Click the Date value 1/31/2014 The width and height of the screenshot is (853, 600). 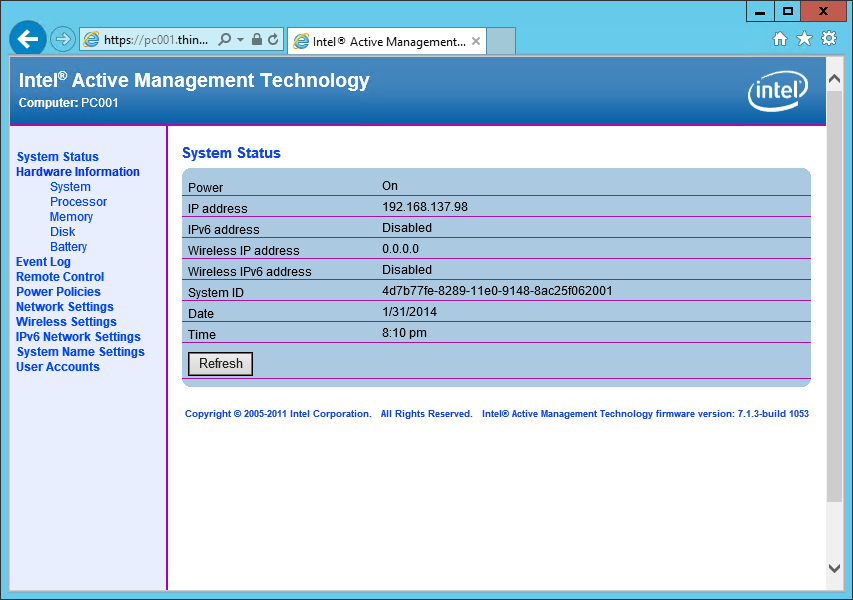(410, 312)
